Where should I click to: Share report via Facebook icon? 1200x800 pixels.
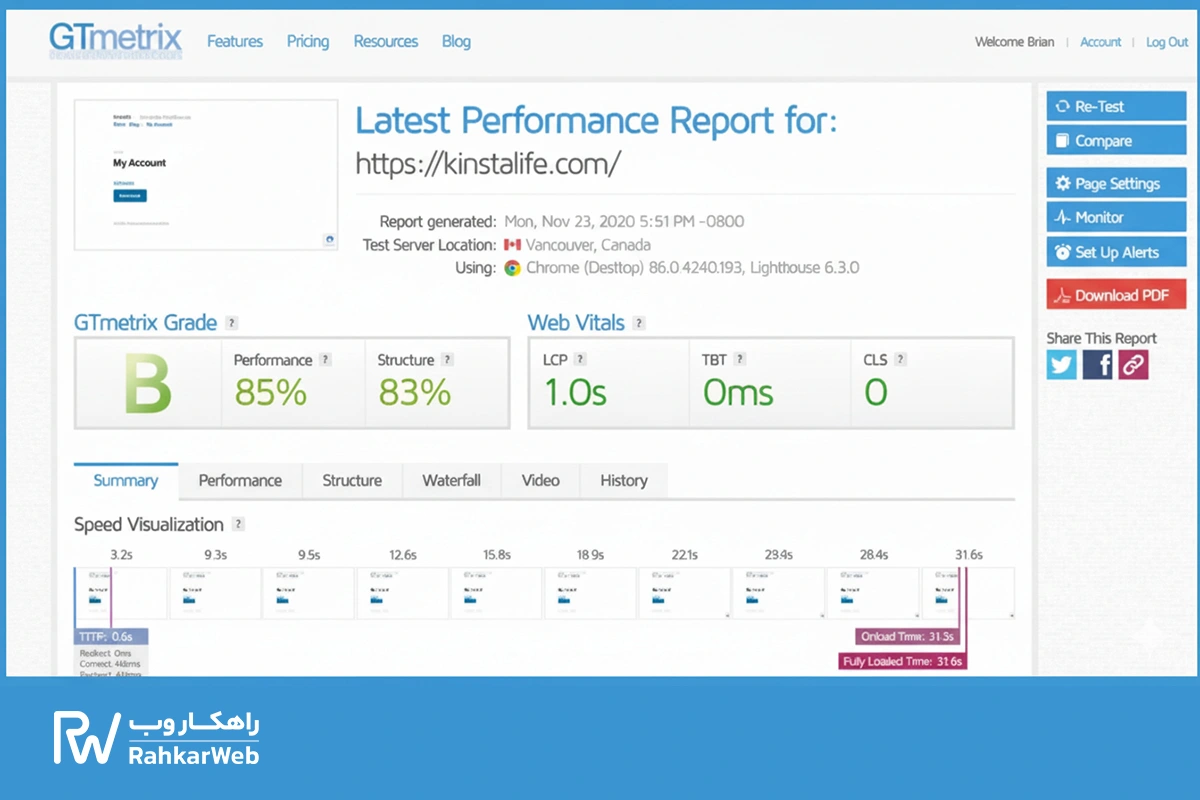click(1097, 364)
